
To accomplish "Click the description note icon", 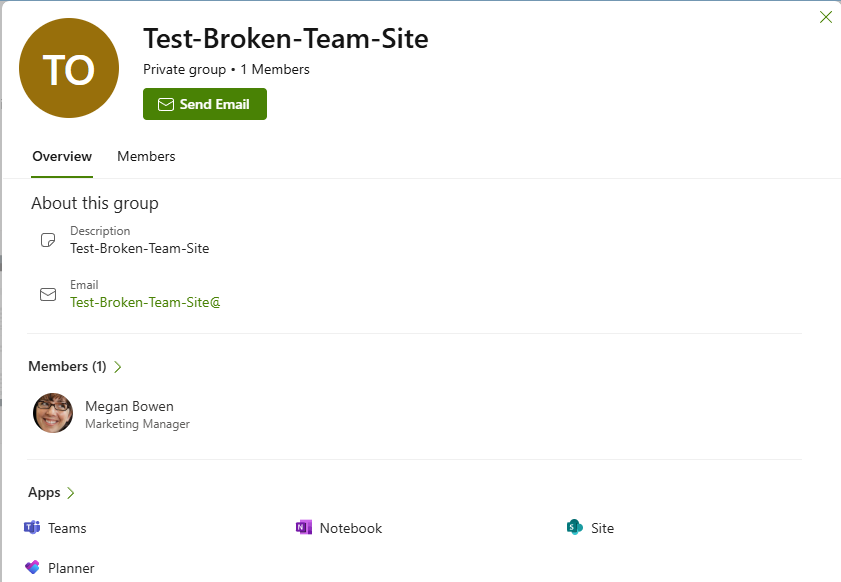I will [48, 240].
